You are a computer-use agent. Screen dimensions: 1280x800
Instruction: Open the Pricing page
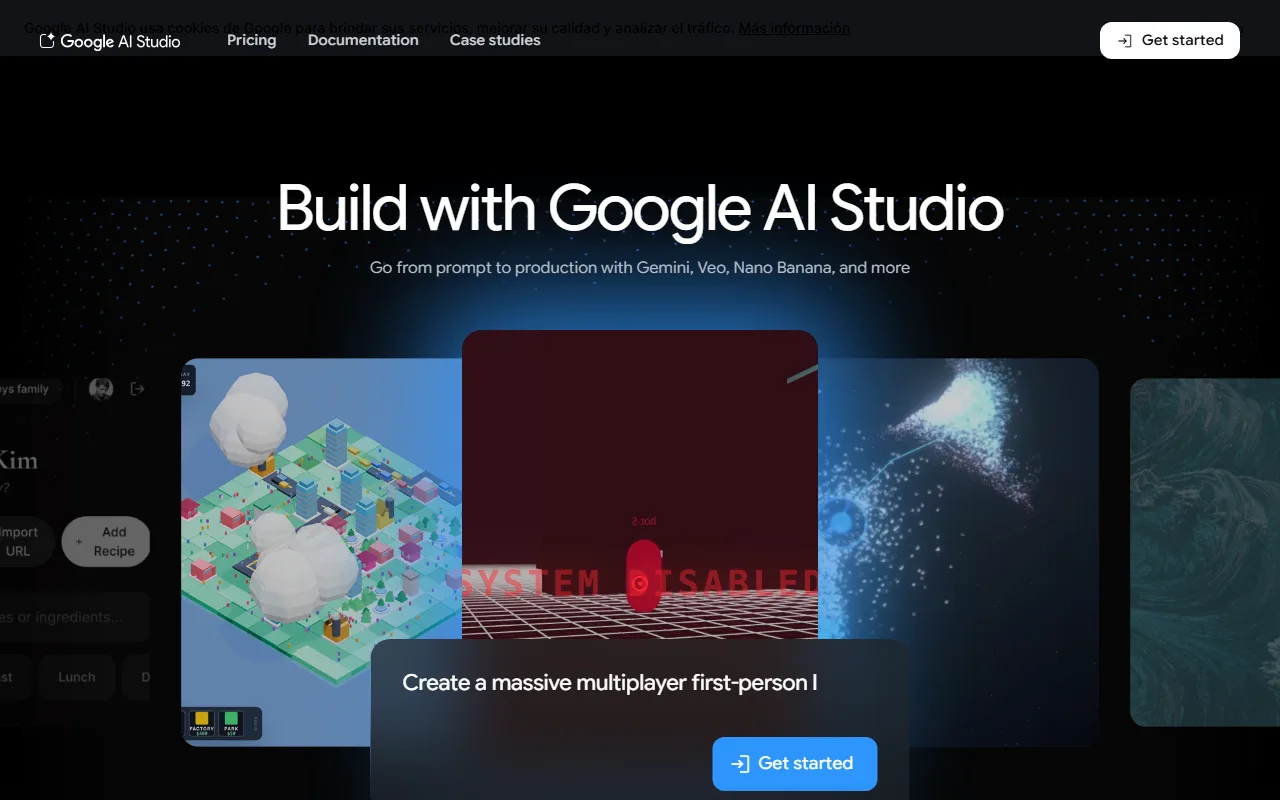(251, 40)
